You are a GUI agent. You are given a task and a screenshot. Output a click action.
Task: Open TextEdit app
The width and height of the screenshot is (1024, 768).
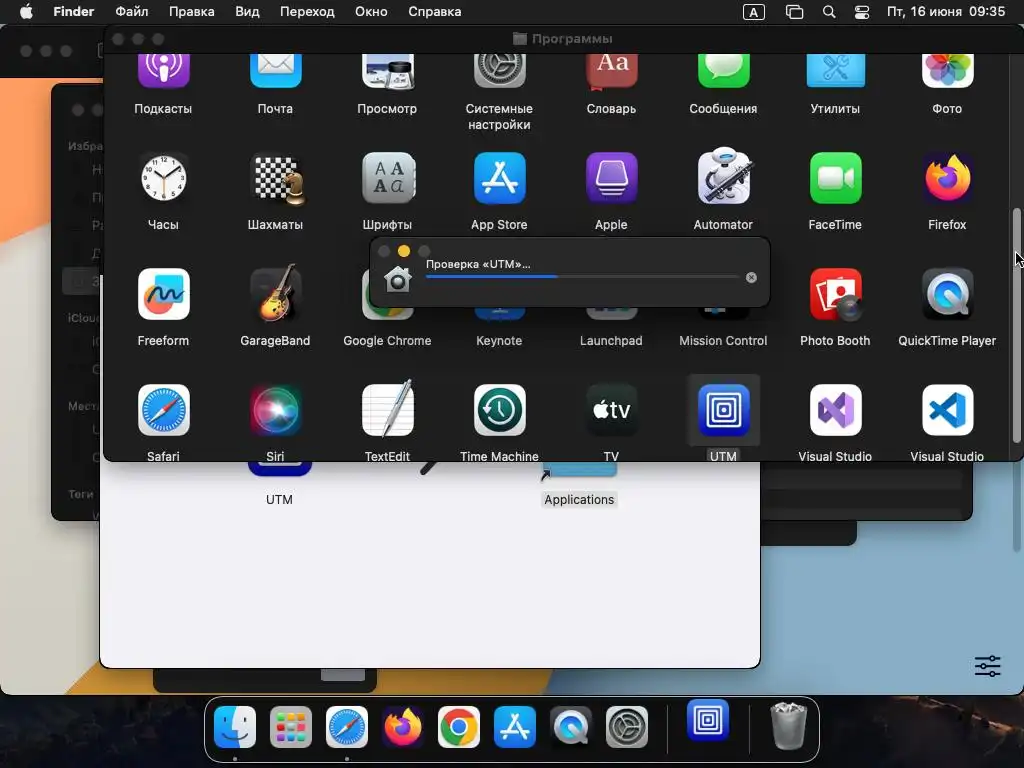click(x=388, y=409)
